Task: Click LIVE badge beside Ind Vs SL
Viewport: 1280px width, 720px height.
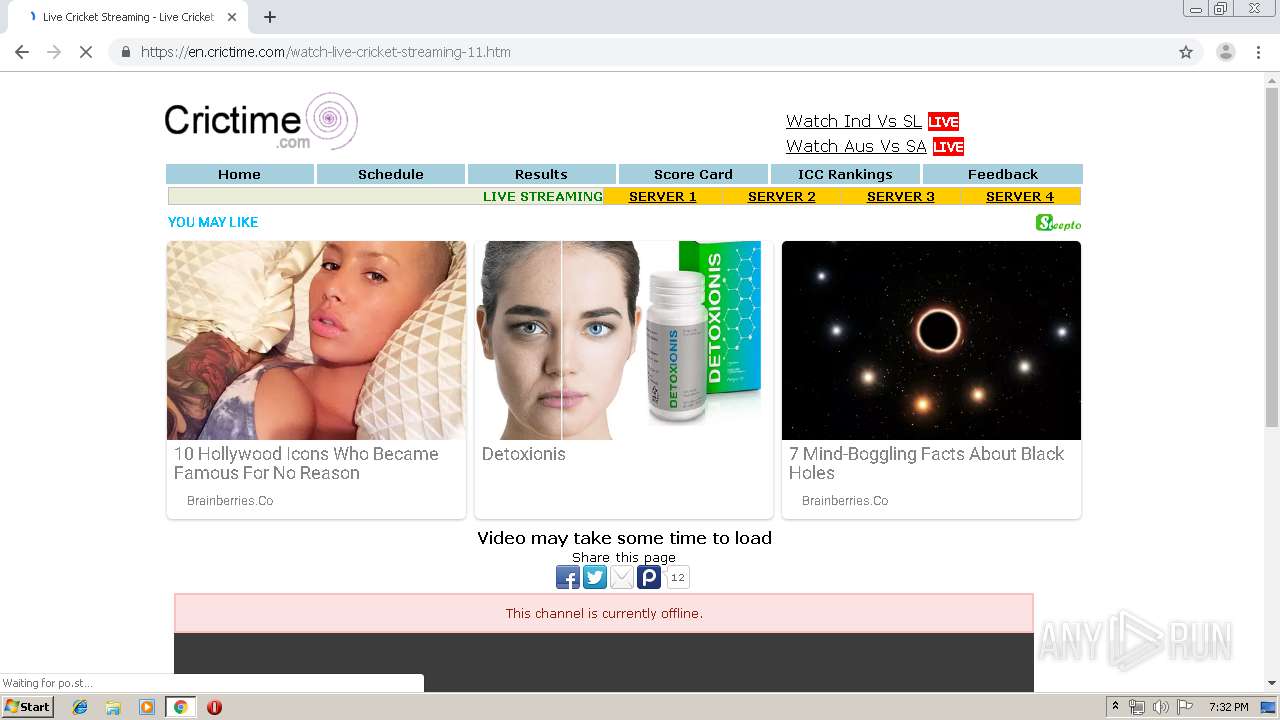Action: 943,121
